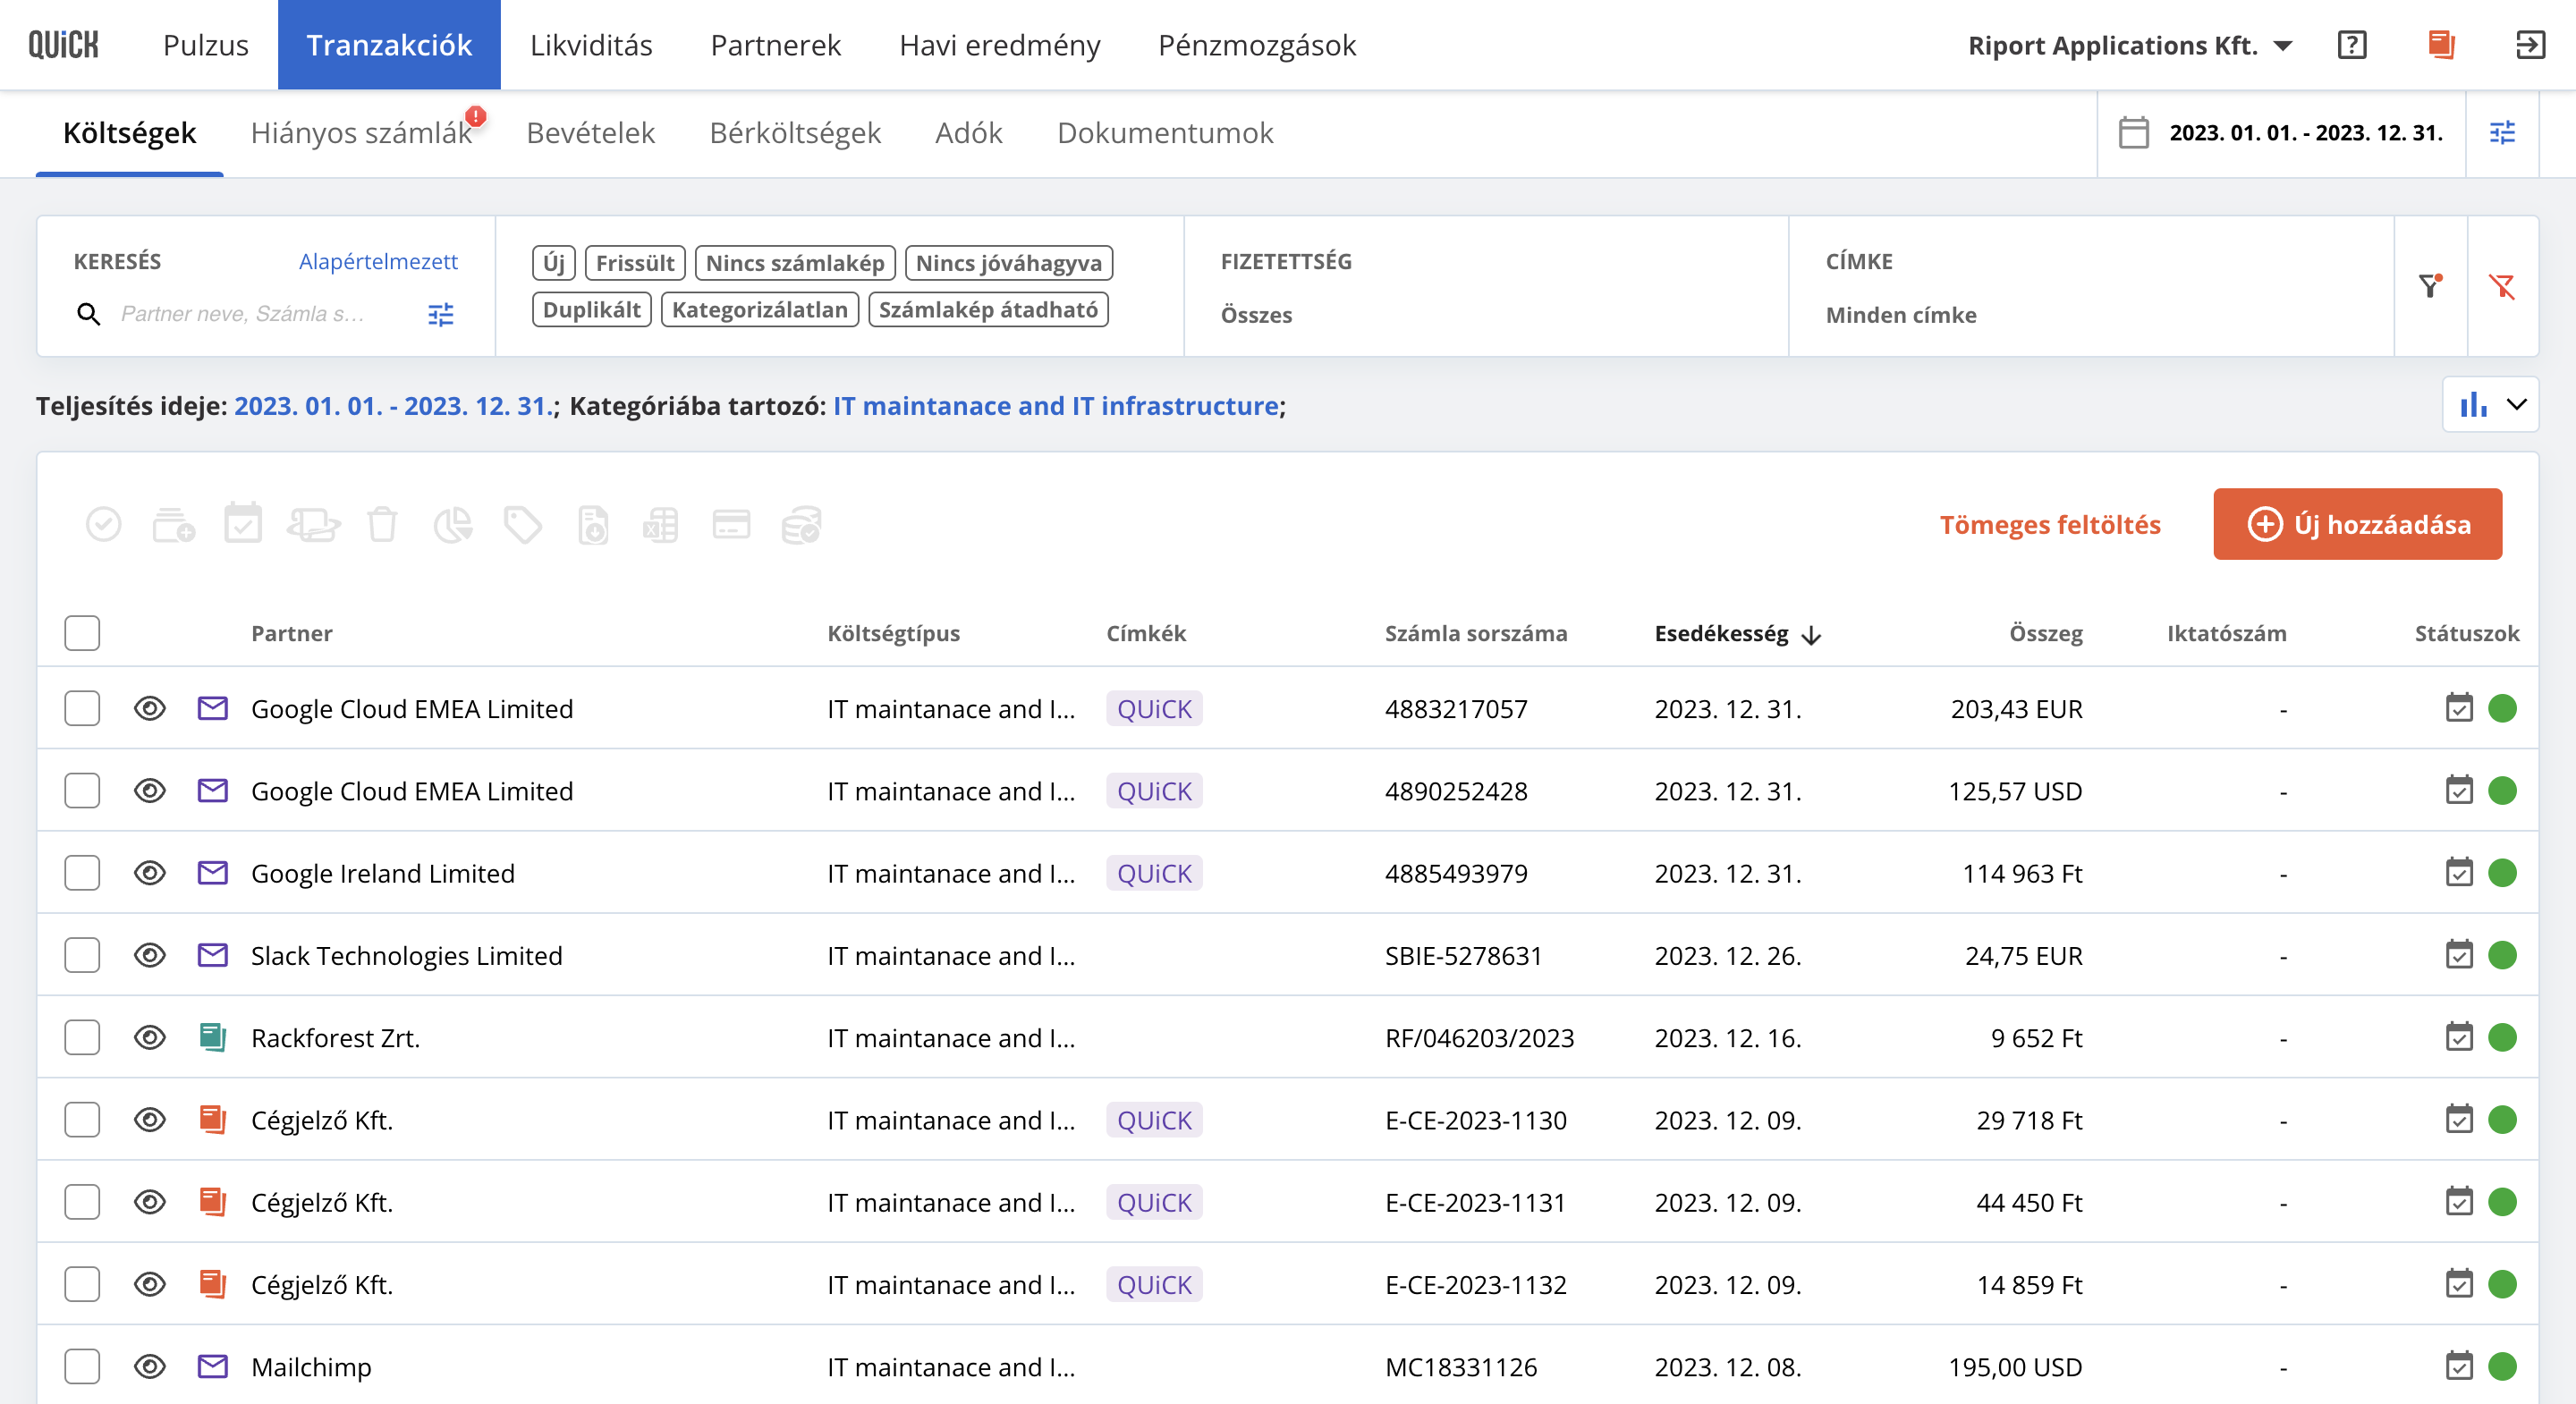Click the cash transfer toolbar icon

313,524
